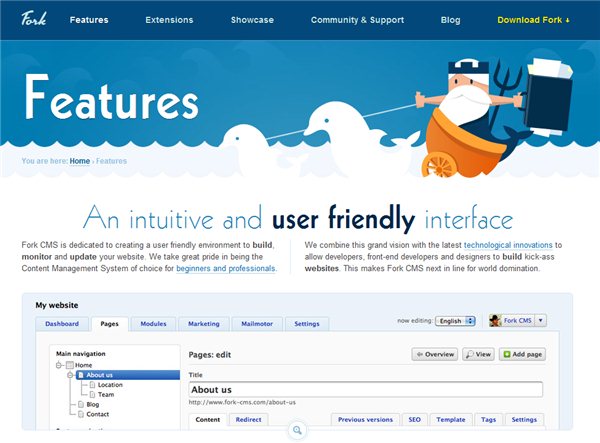Click the Fork logo in the header

34,18
